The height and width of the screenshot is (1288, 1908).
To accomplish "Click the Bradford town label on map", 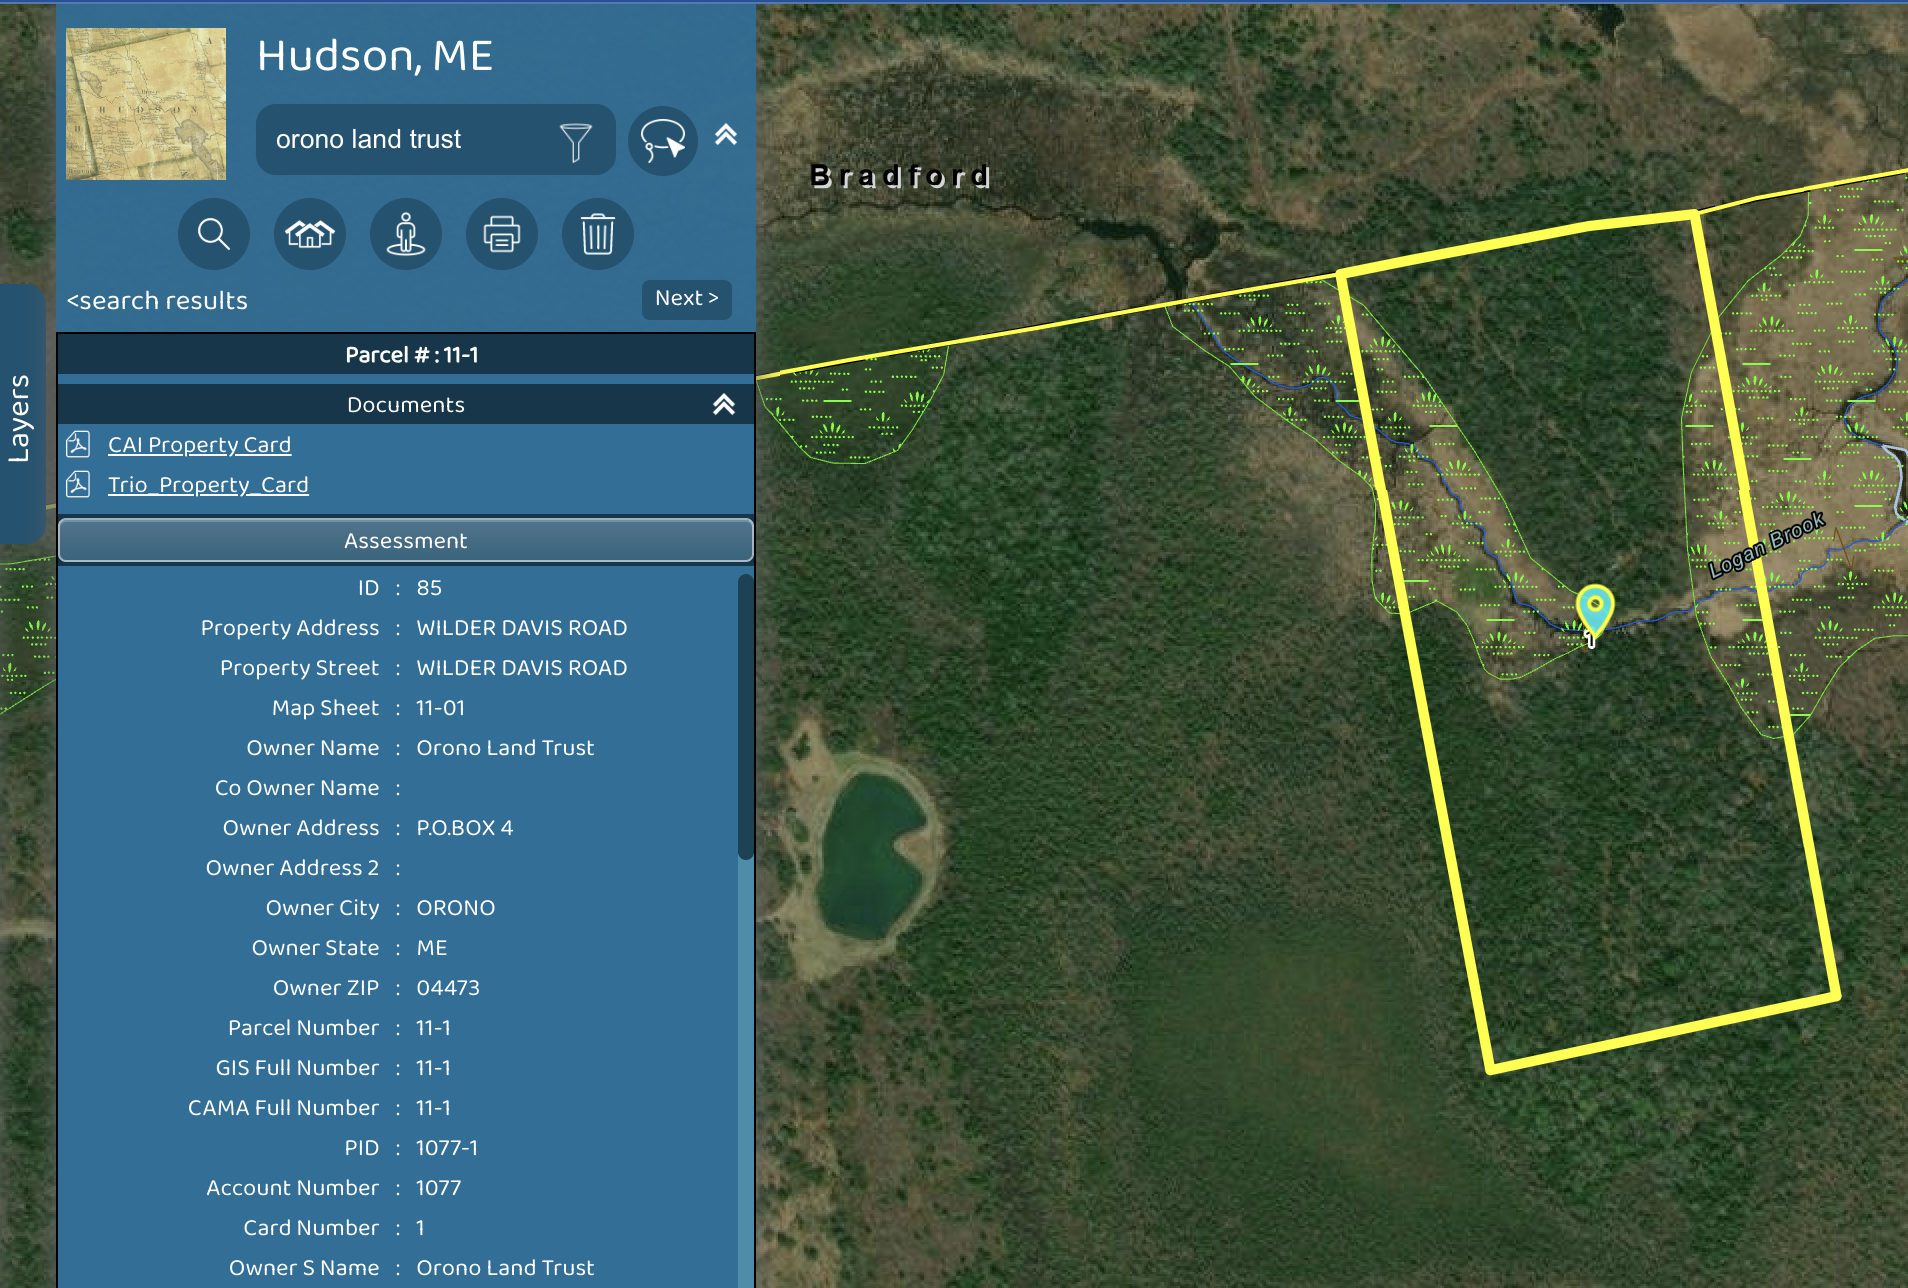I will point(900,177).
